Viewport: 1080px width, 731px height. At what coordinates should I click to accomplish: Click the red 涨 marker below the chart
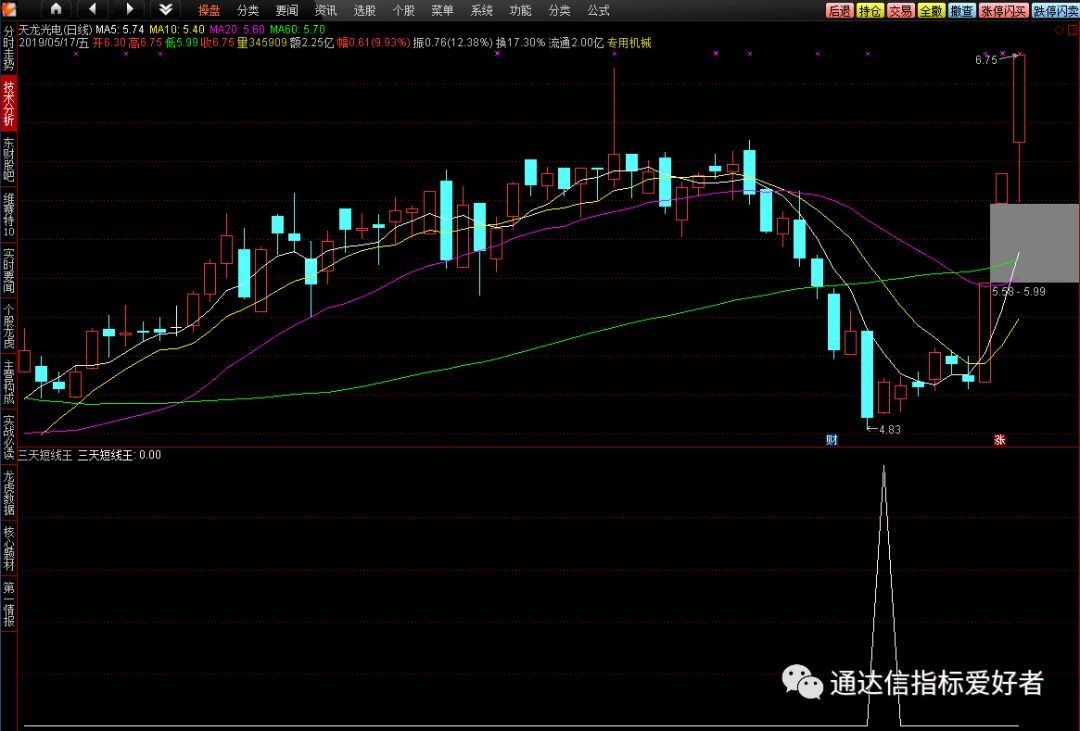[998, 440]
